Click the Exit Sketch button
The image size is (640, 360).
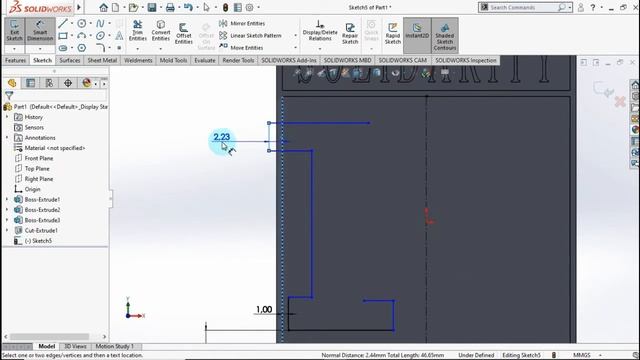click(x=14, y=31)
